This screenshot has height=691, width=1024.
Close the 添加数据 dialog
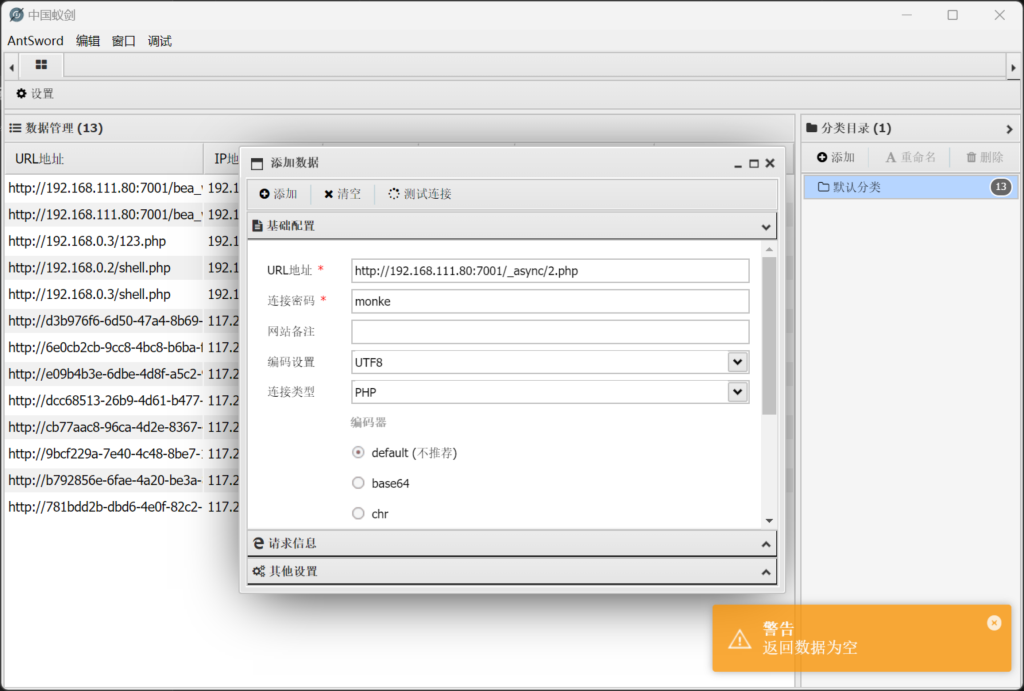(x=770, y=163)
